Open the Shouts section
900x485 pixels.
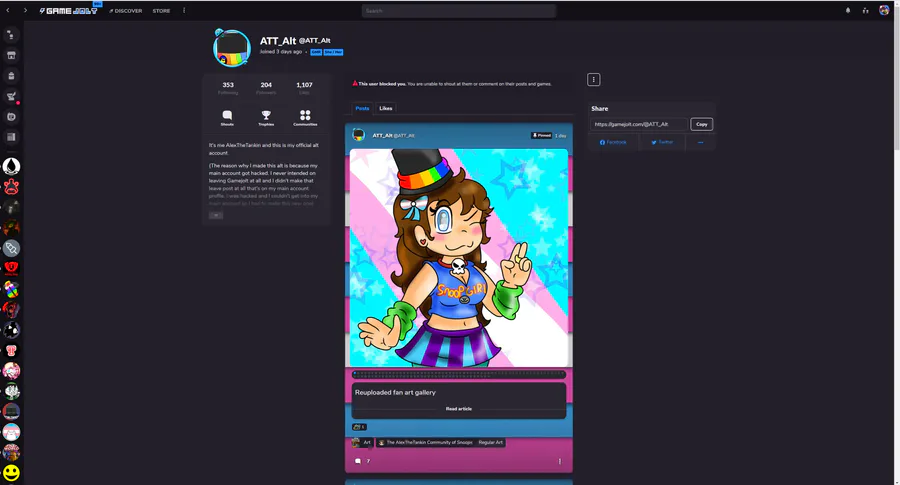[227, 118]
